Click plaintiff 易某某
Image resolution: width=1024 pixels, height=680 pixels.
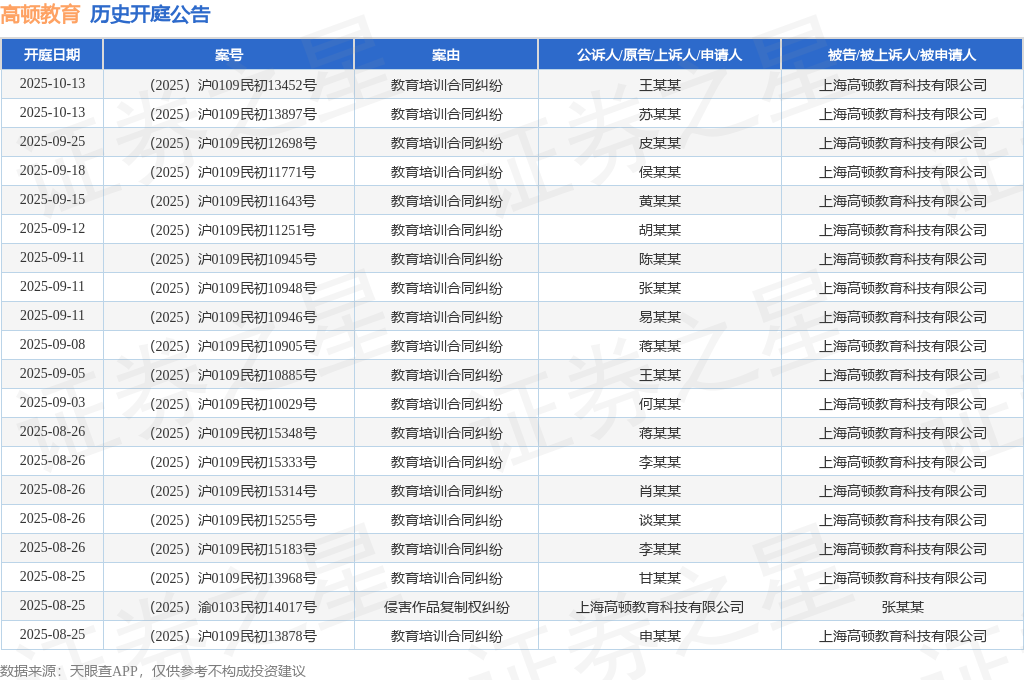[x=660, y=317]
